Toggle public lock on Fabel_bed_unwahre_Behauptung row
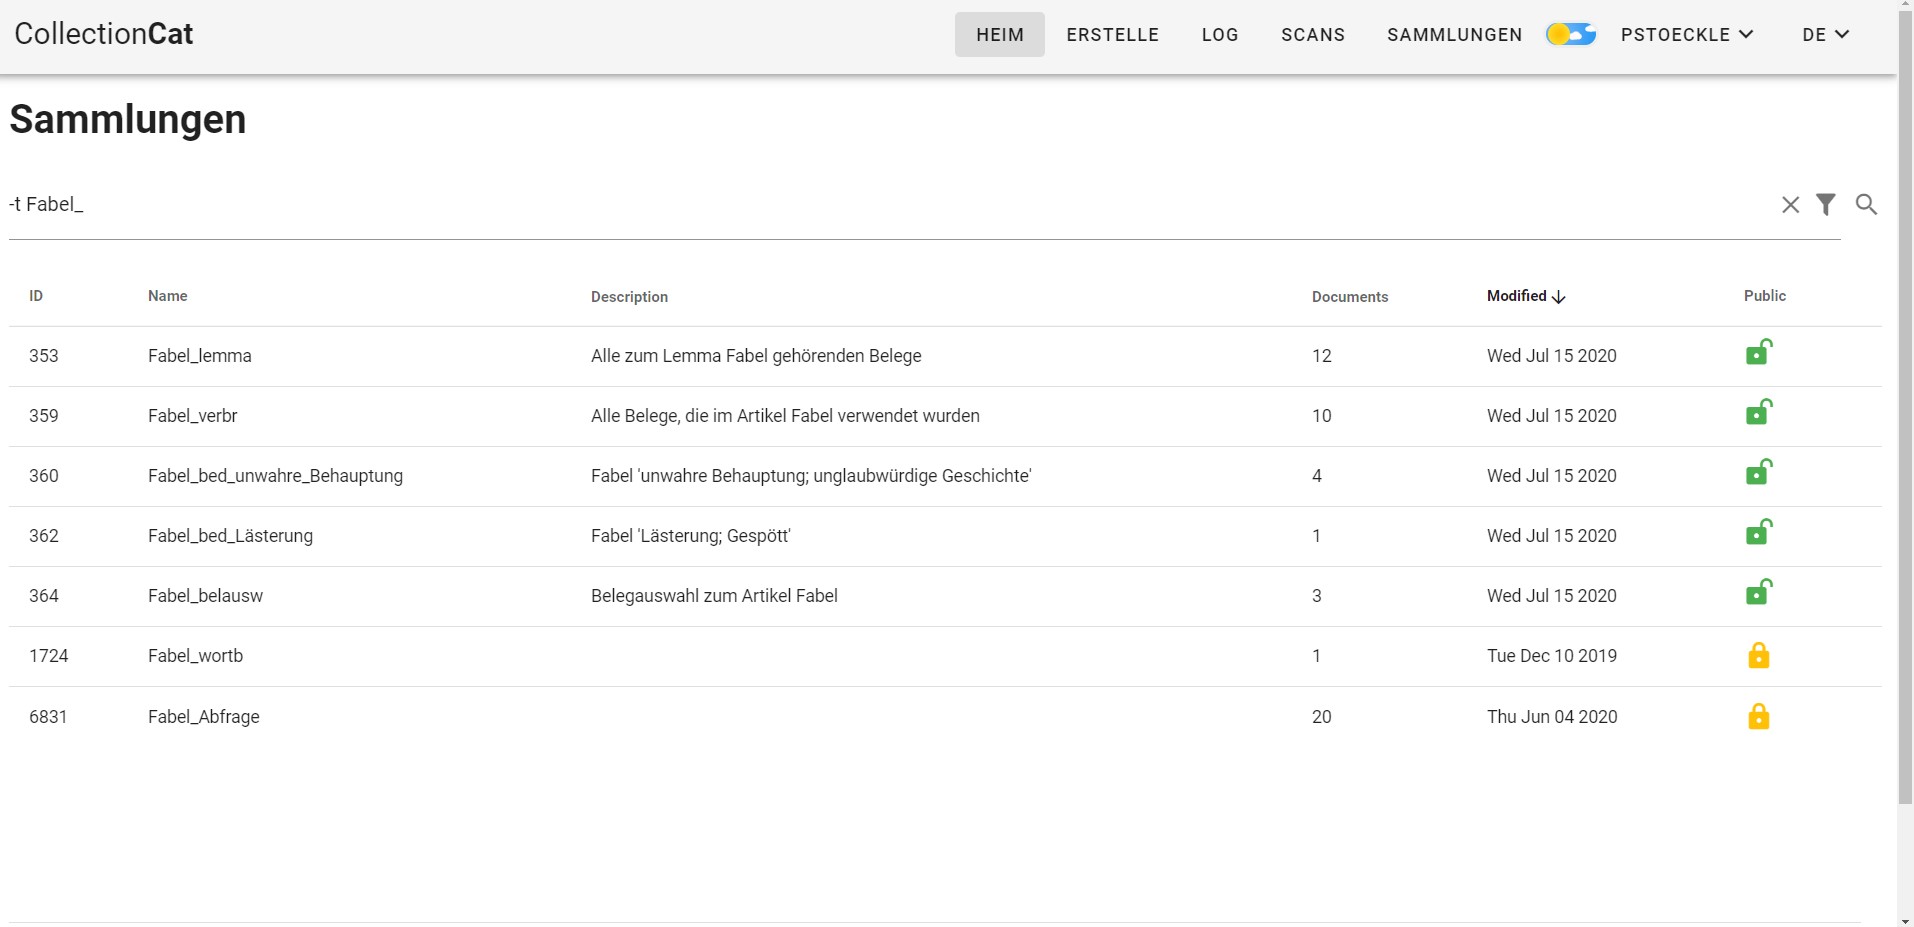The width and height of the screenshot is (1914, 927). click(x=1758, y=474)
